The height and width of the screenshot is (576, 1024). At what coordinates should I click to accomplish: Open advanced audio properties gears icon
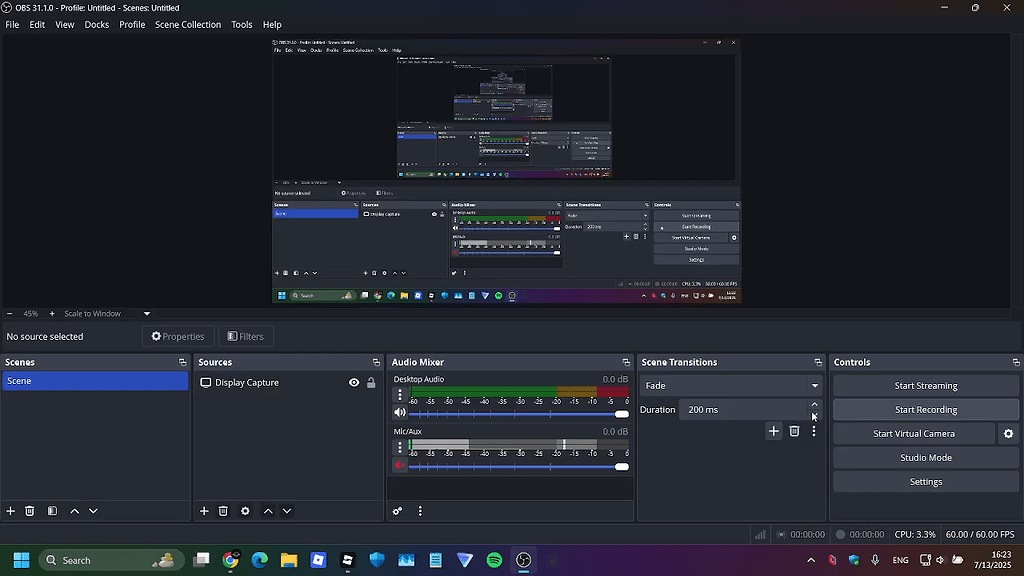(x=397, y=511)
